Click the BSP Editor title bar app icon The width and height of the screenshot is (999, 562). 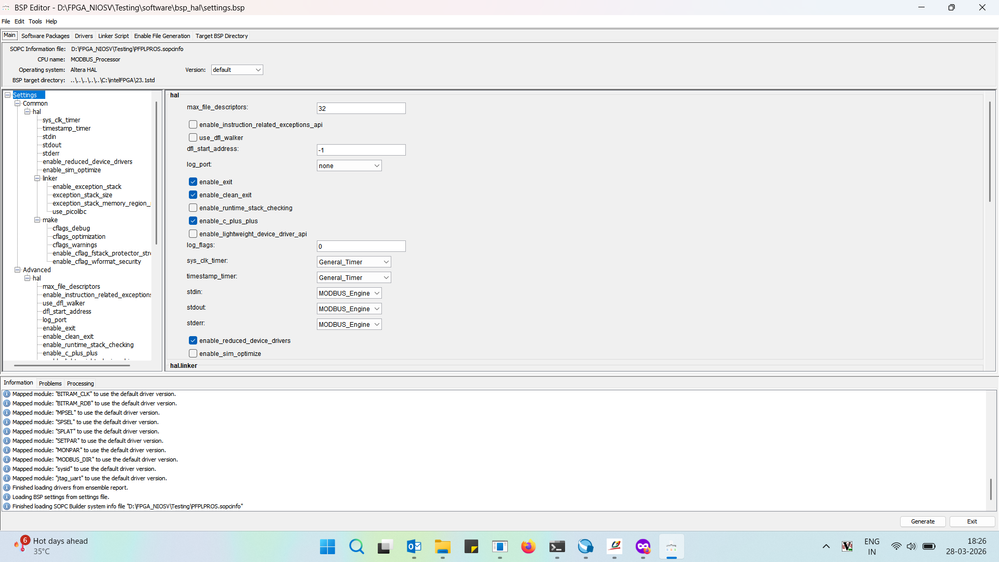click(6, 8)
